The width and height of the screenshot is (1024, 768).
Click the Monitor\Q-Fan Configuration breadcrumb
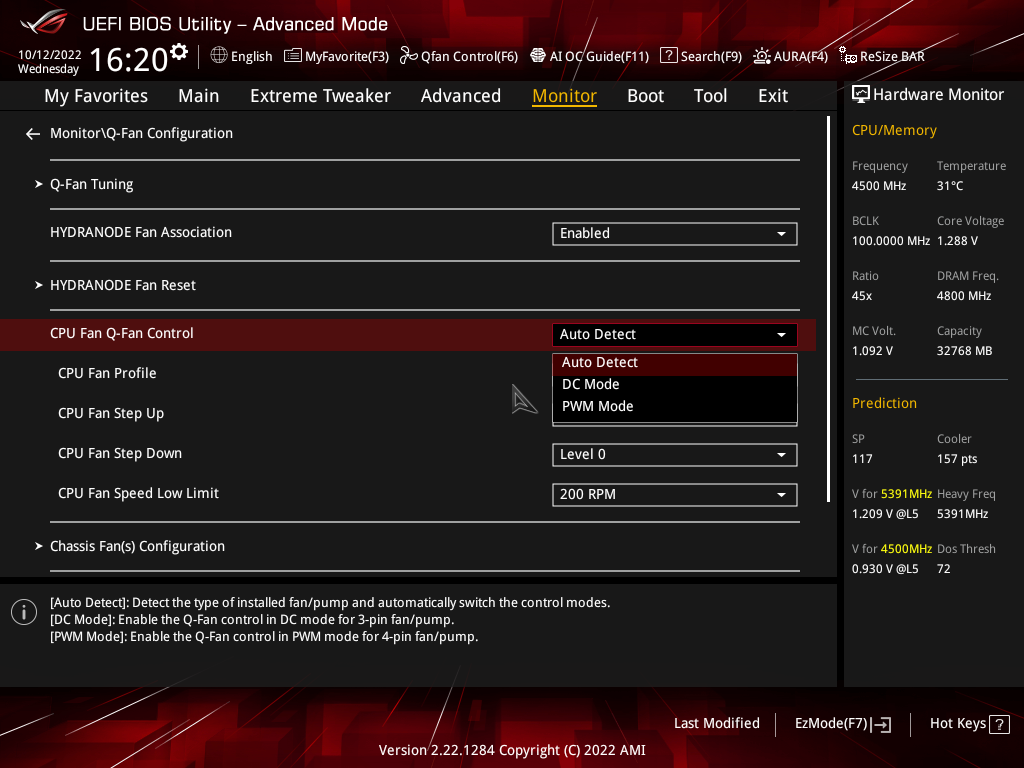[x=141, y=133]
